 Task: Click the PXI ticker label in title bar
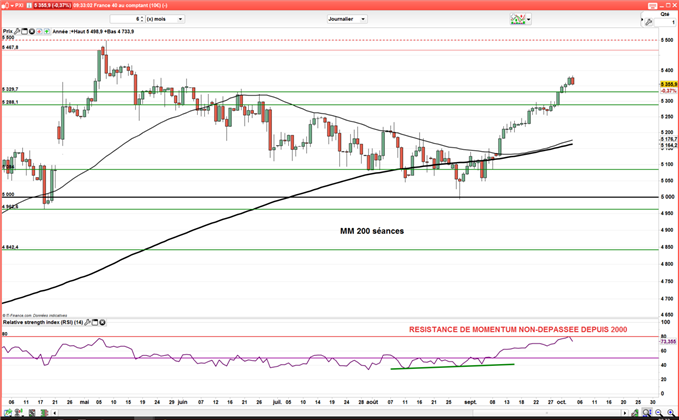pyautogui.click(x=19, y=5)
